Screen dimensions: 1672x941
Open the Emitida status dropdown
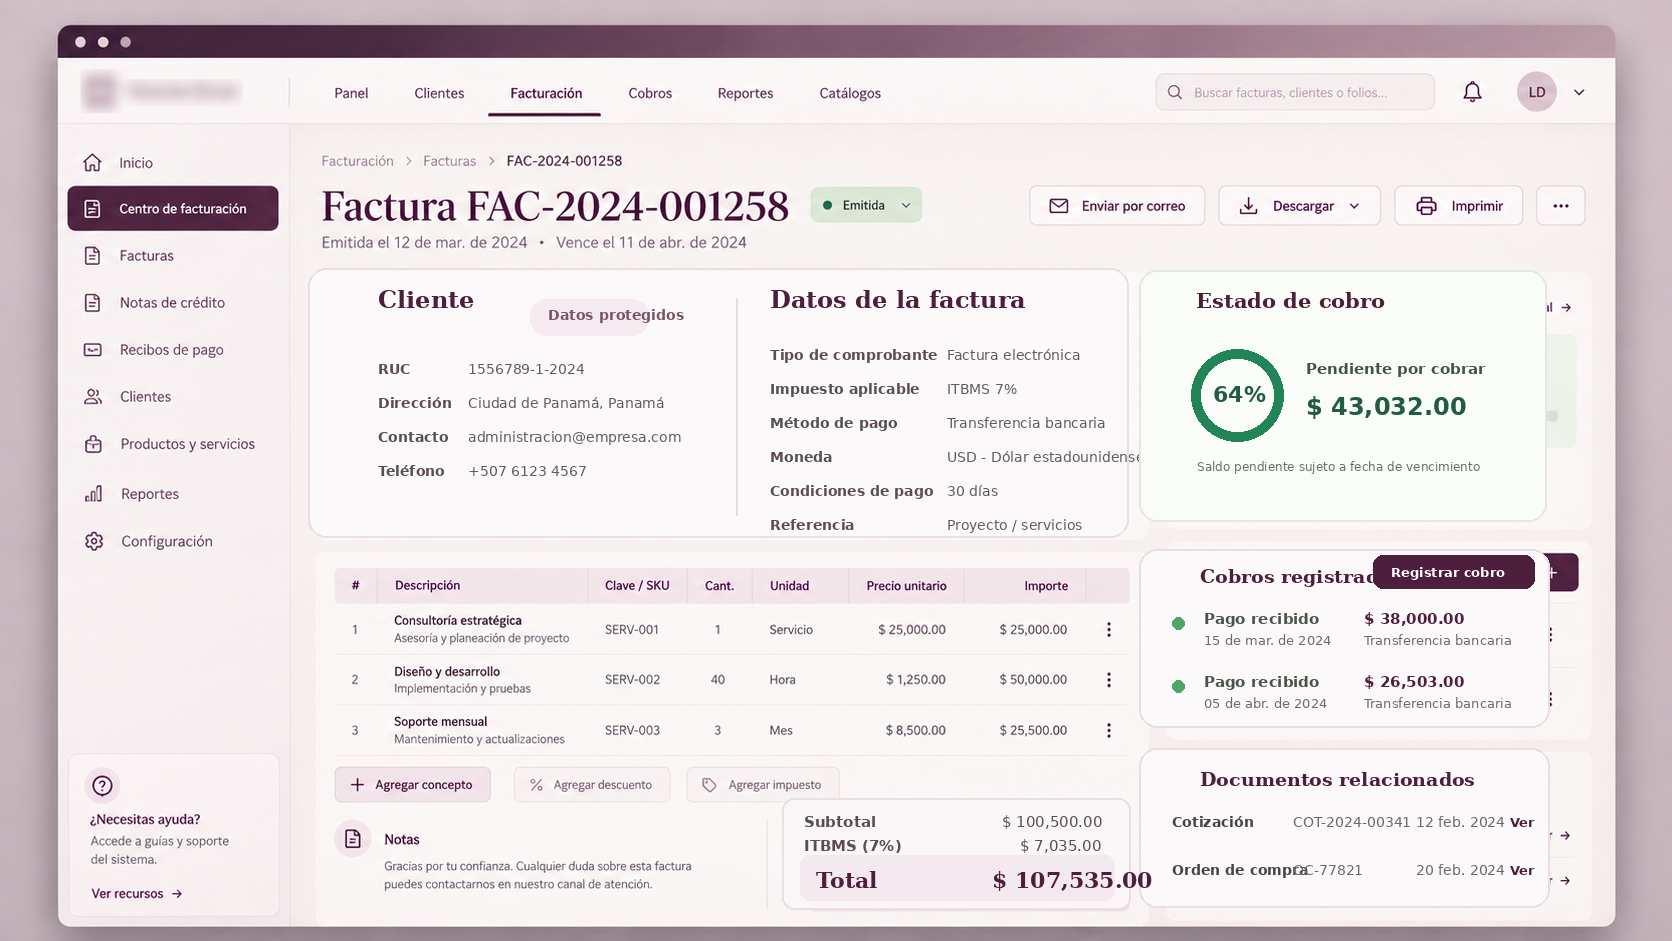point(866,205)
